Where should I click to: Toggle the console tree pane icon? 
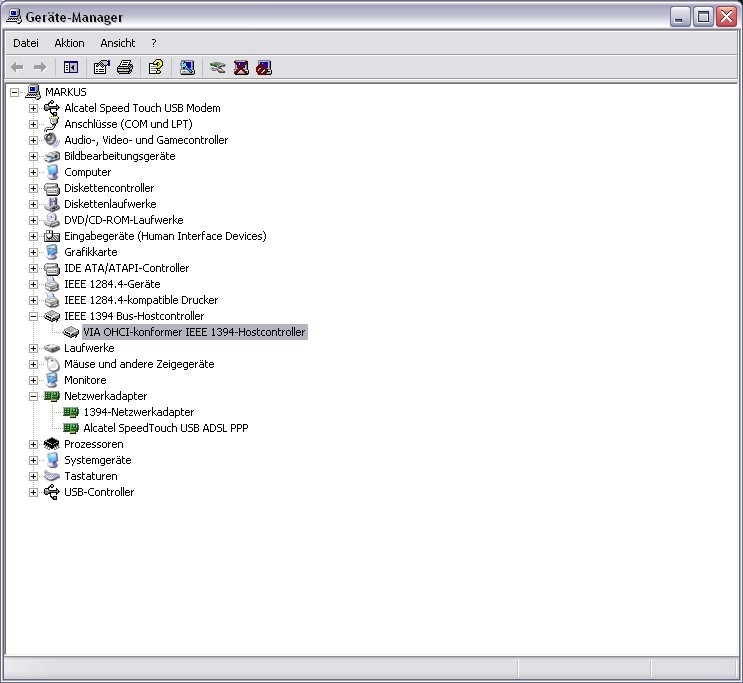coord(71,67)
